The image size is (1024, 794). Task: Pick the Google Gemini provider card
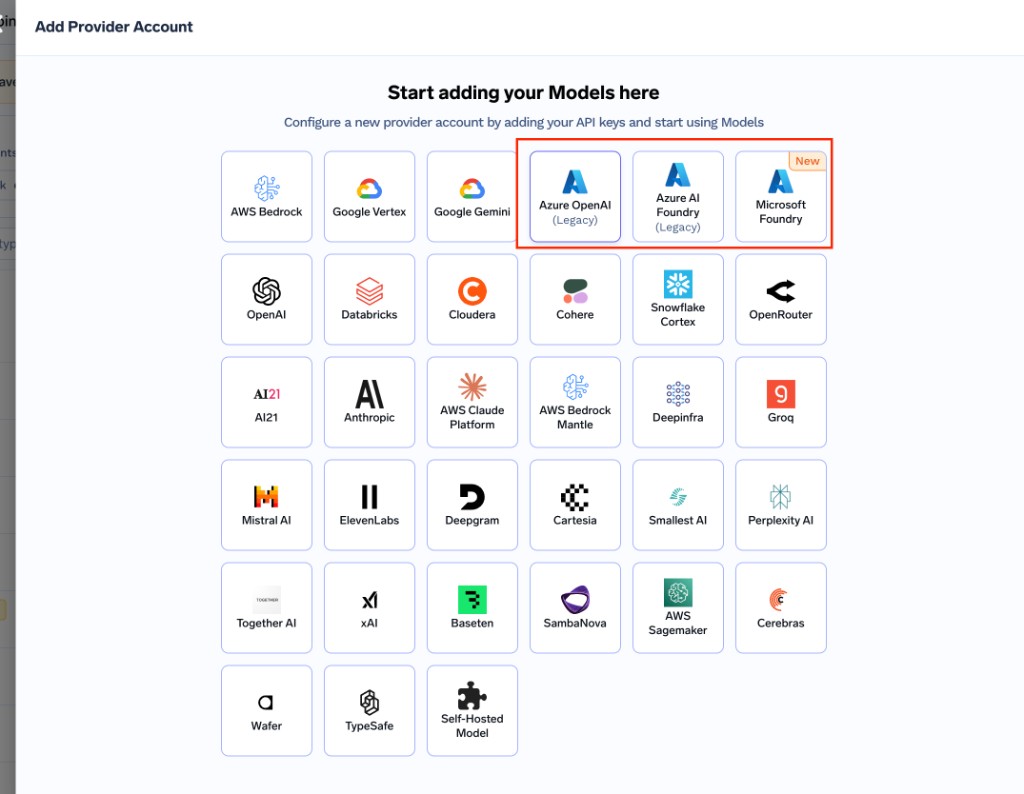coord(472,197)
